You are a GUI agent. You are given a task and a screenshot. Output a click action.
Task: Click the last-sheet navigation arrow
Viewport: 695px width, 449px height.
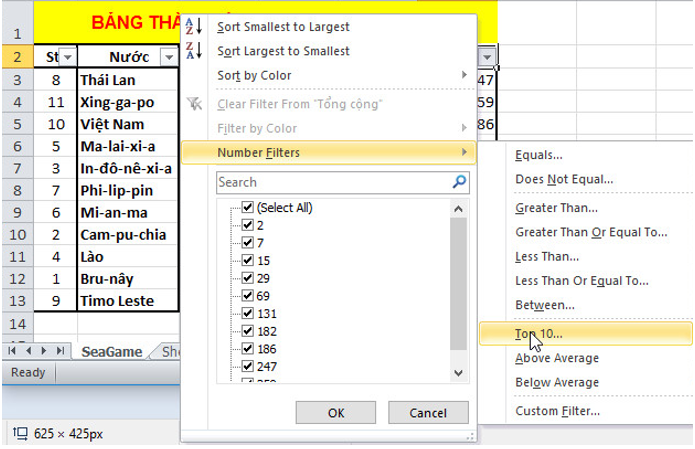[60, 351]
